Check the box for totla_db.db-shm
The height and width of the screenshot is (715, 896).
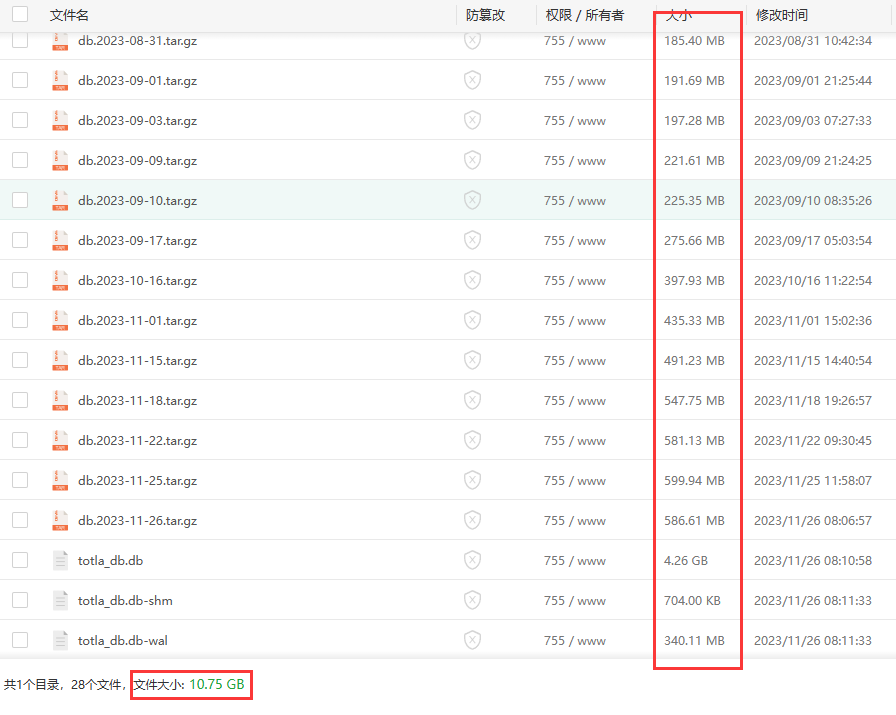point(20,600)
